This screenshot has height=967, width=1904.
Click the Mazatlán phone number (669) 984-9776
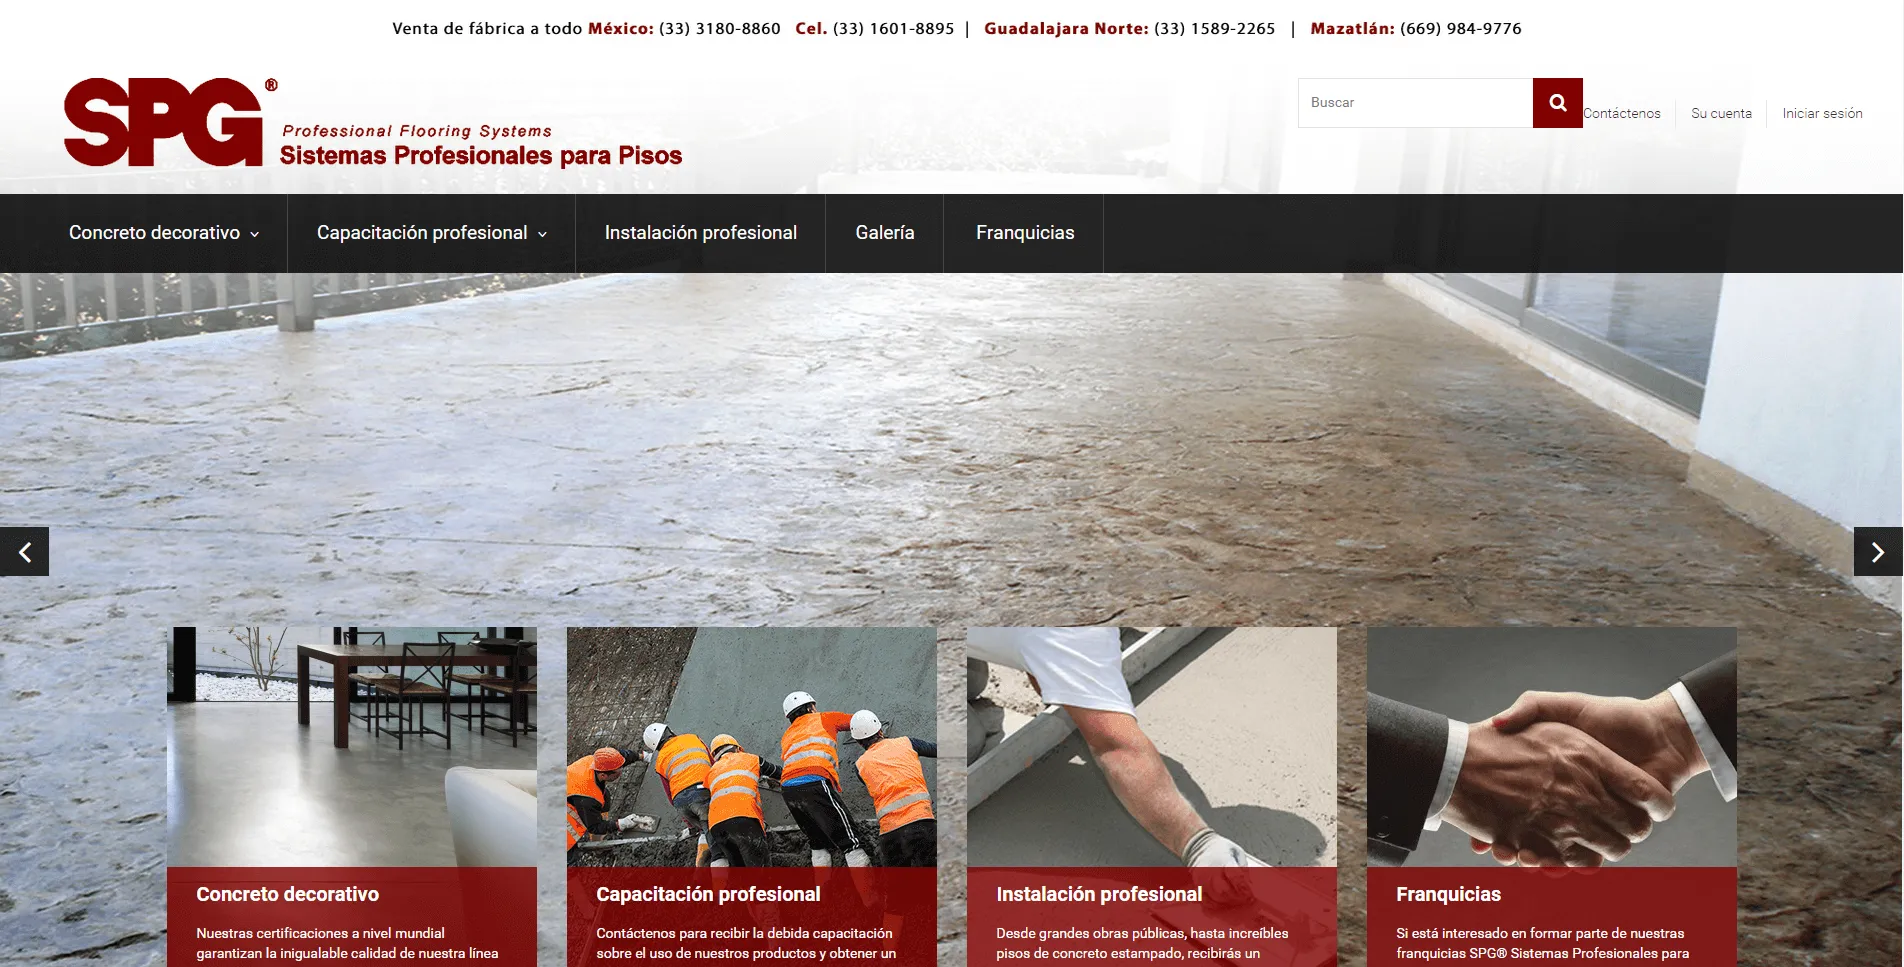(x=1460, y=29)
